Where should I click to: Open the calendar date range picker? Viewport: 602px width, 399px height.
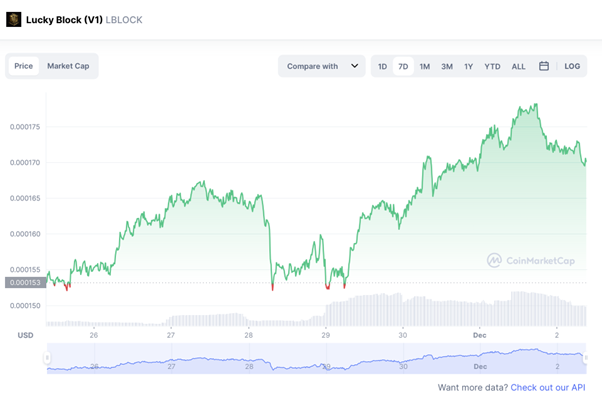coord(544,66)
